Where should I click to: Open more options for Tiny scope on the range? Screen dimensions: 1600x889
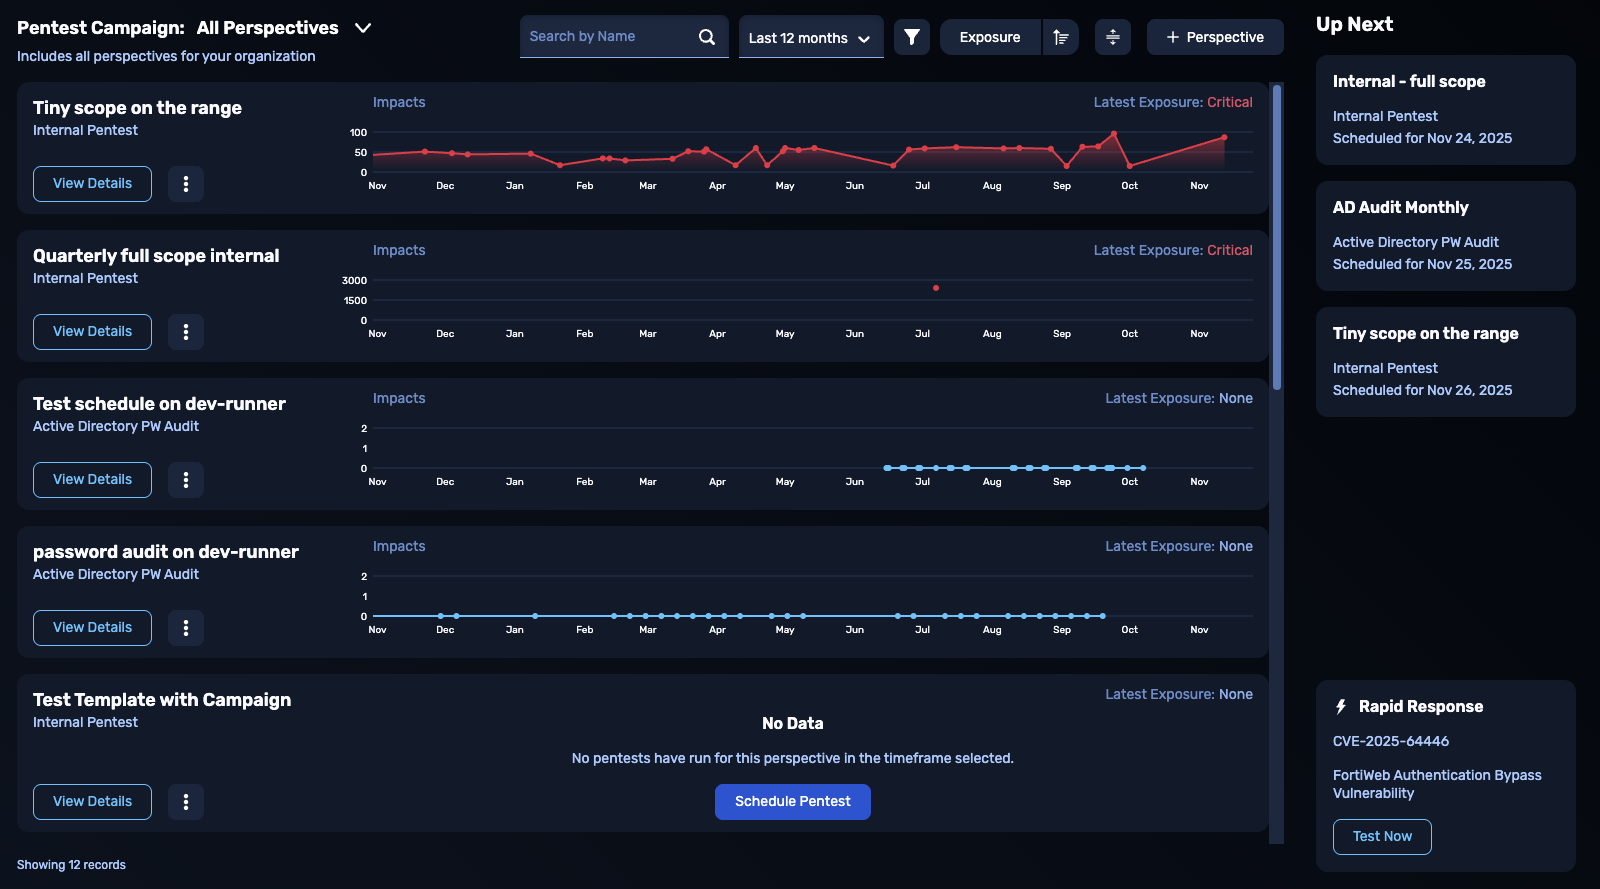click(x=186, y=184)
